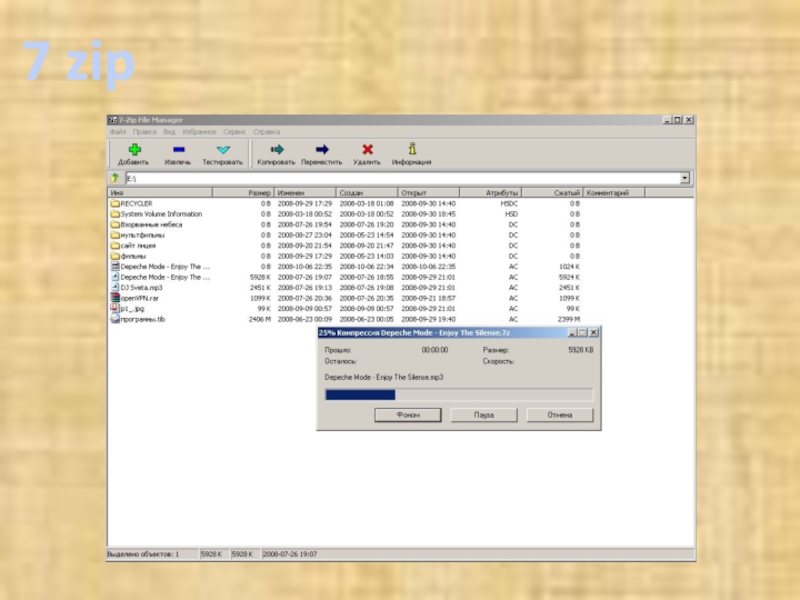Open the Сервис menu
Viewport: 800px width, 600px height.
coord(235,132)
